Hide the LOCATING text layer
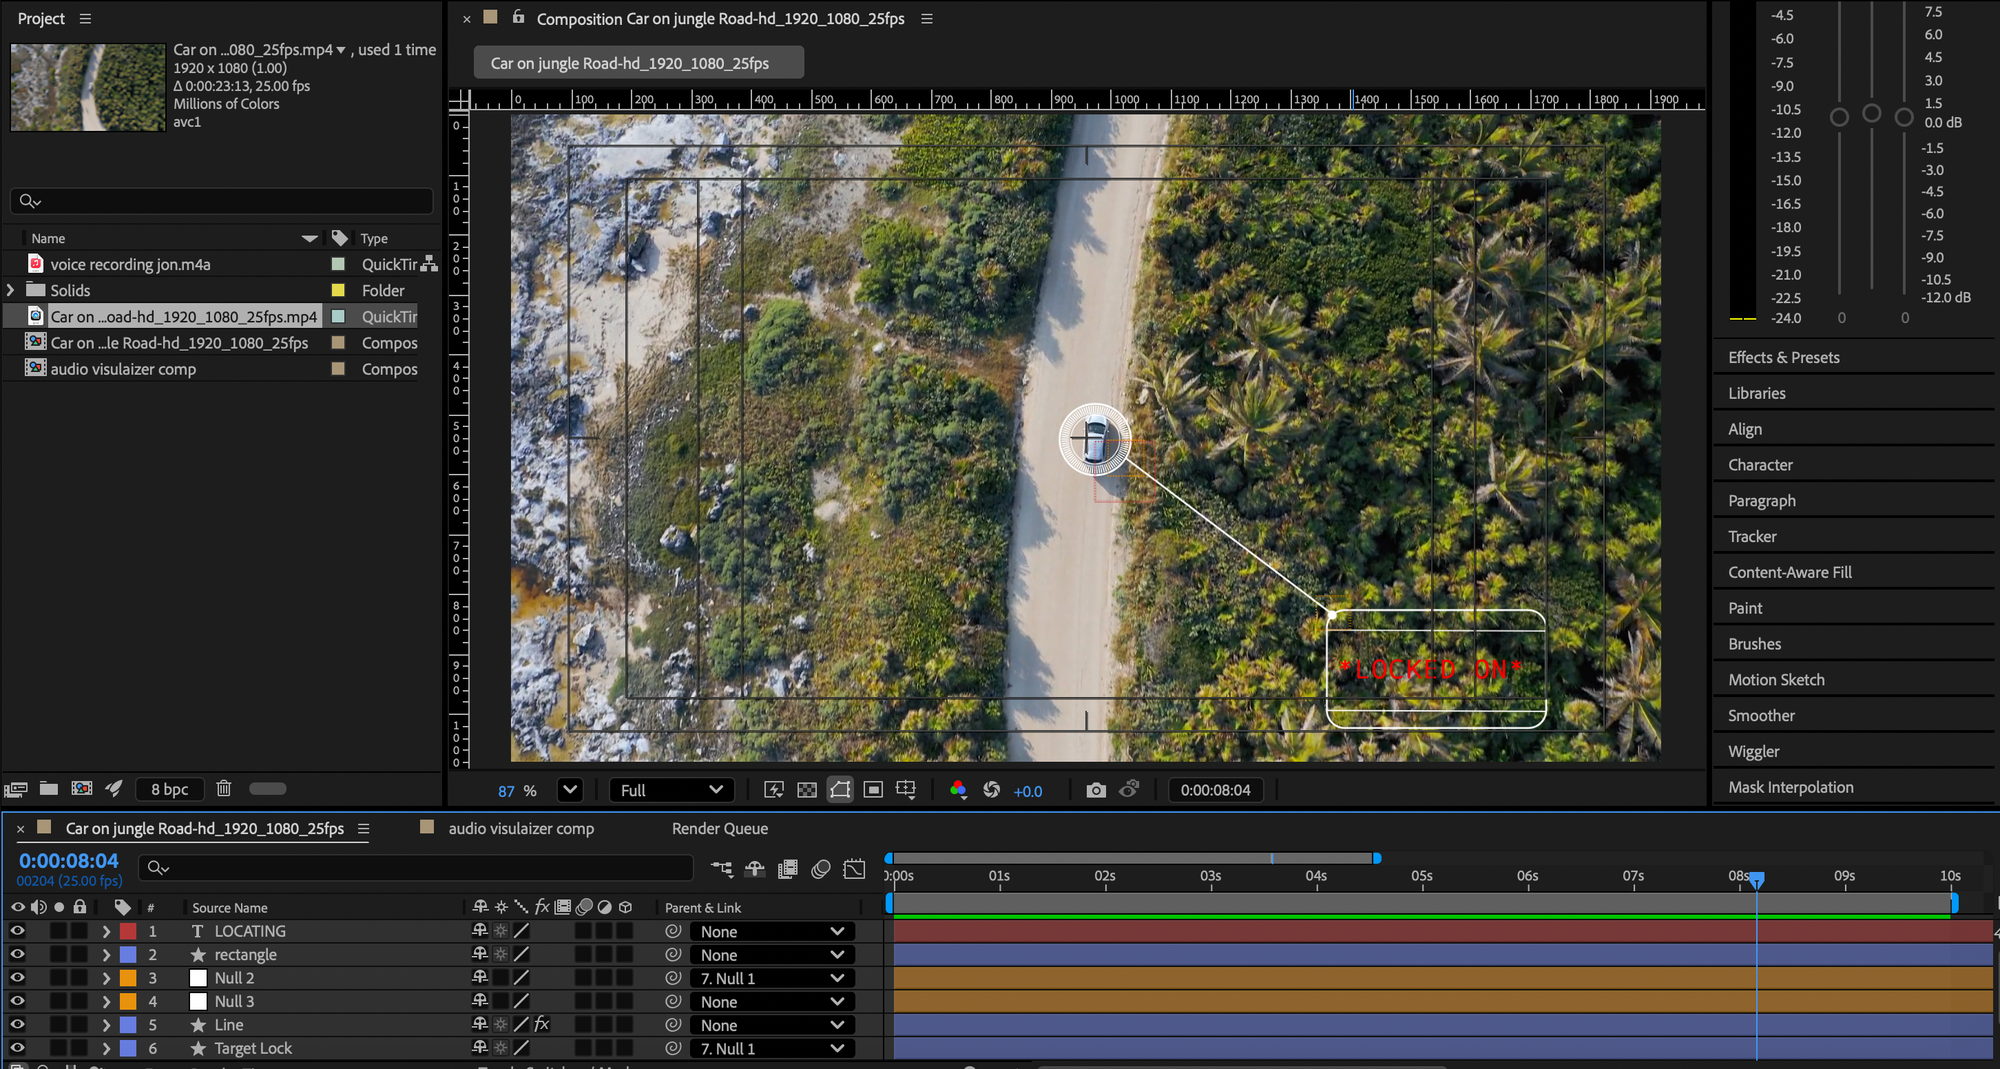The width and height of the screenshot is (2000, 1069). [x=17, y=931]
